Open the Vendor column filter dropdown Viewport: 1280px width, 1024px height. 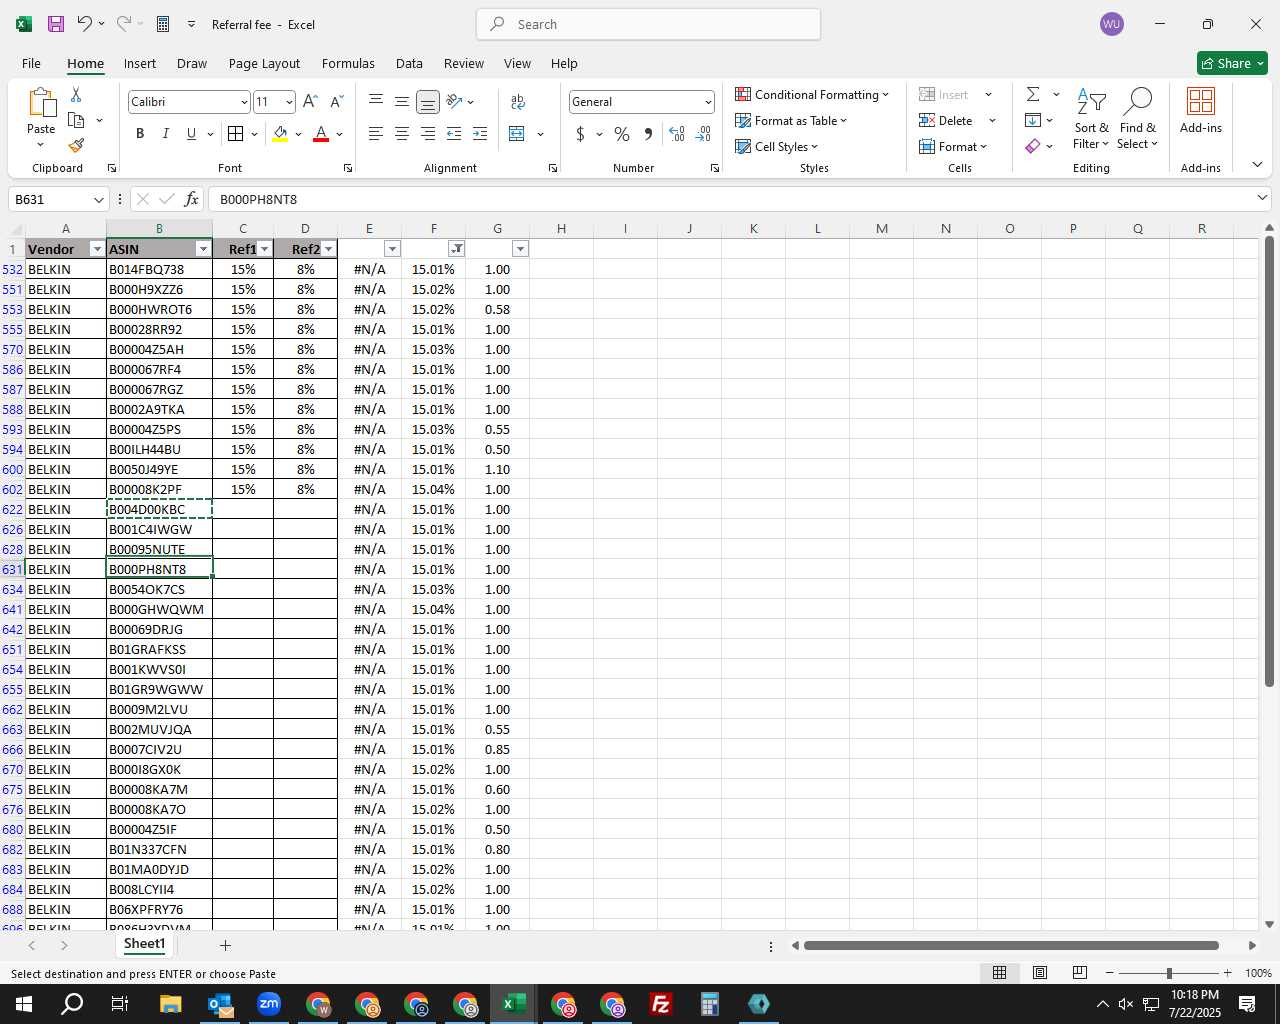[97, 249]
